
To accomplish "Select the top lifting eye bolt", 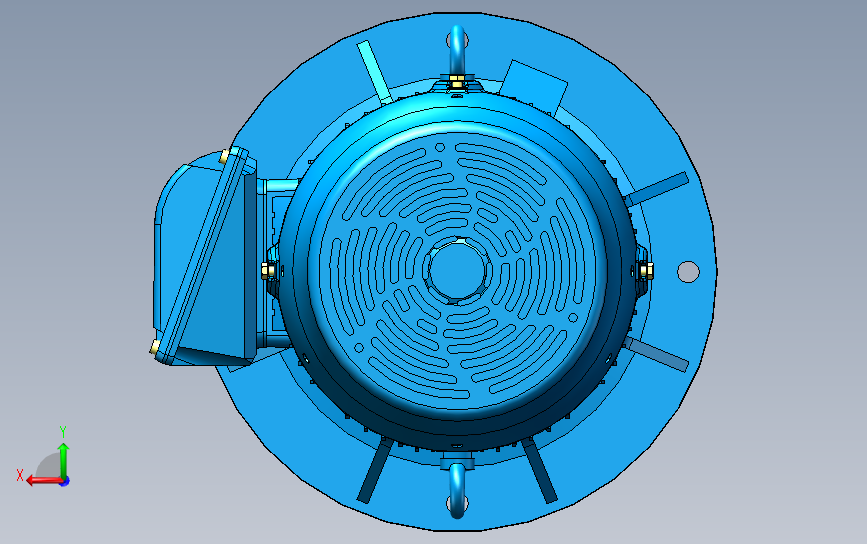I will pyautogui.click(x=457, y=51).
